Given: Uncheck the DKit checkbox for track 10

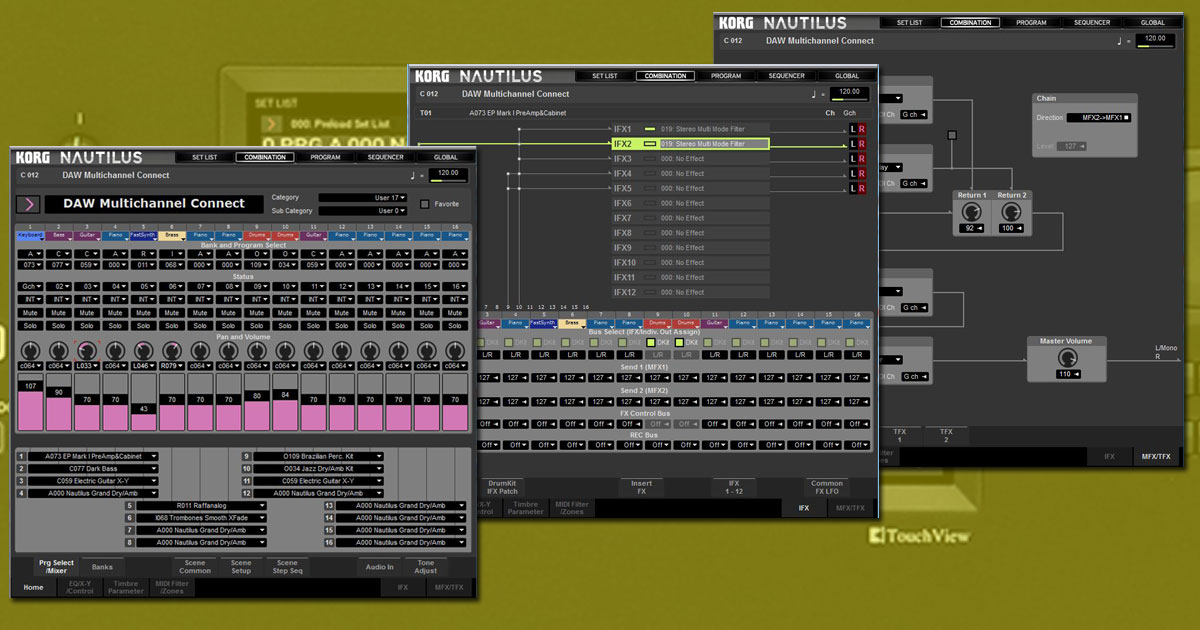Looking at the screenshot, I should click(679, 343).
